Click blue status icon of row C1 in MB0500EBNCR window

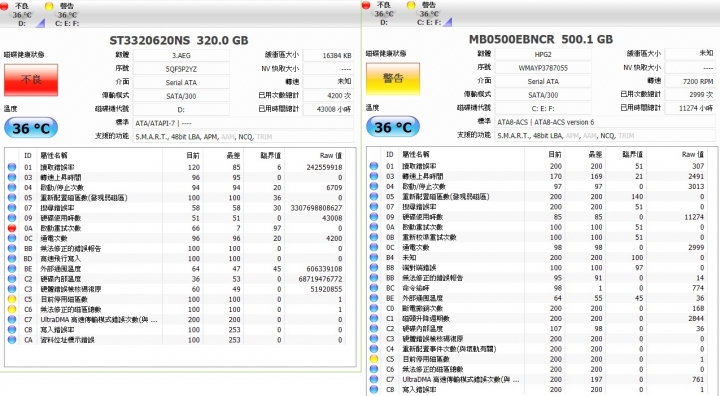point(374,318)
